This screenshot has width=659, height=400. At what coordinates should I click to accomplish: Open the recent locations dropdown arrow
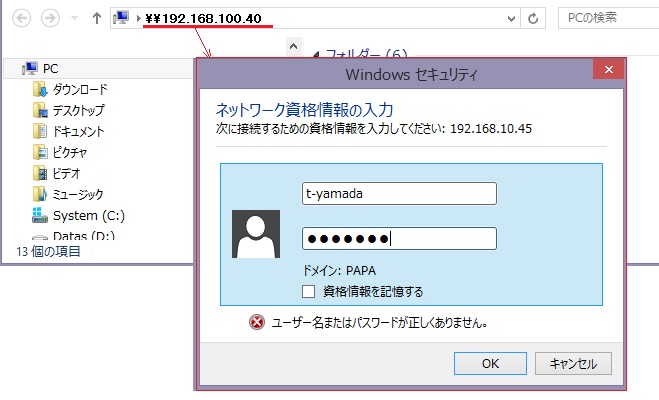[74, 18]
